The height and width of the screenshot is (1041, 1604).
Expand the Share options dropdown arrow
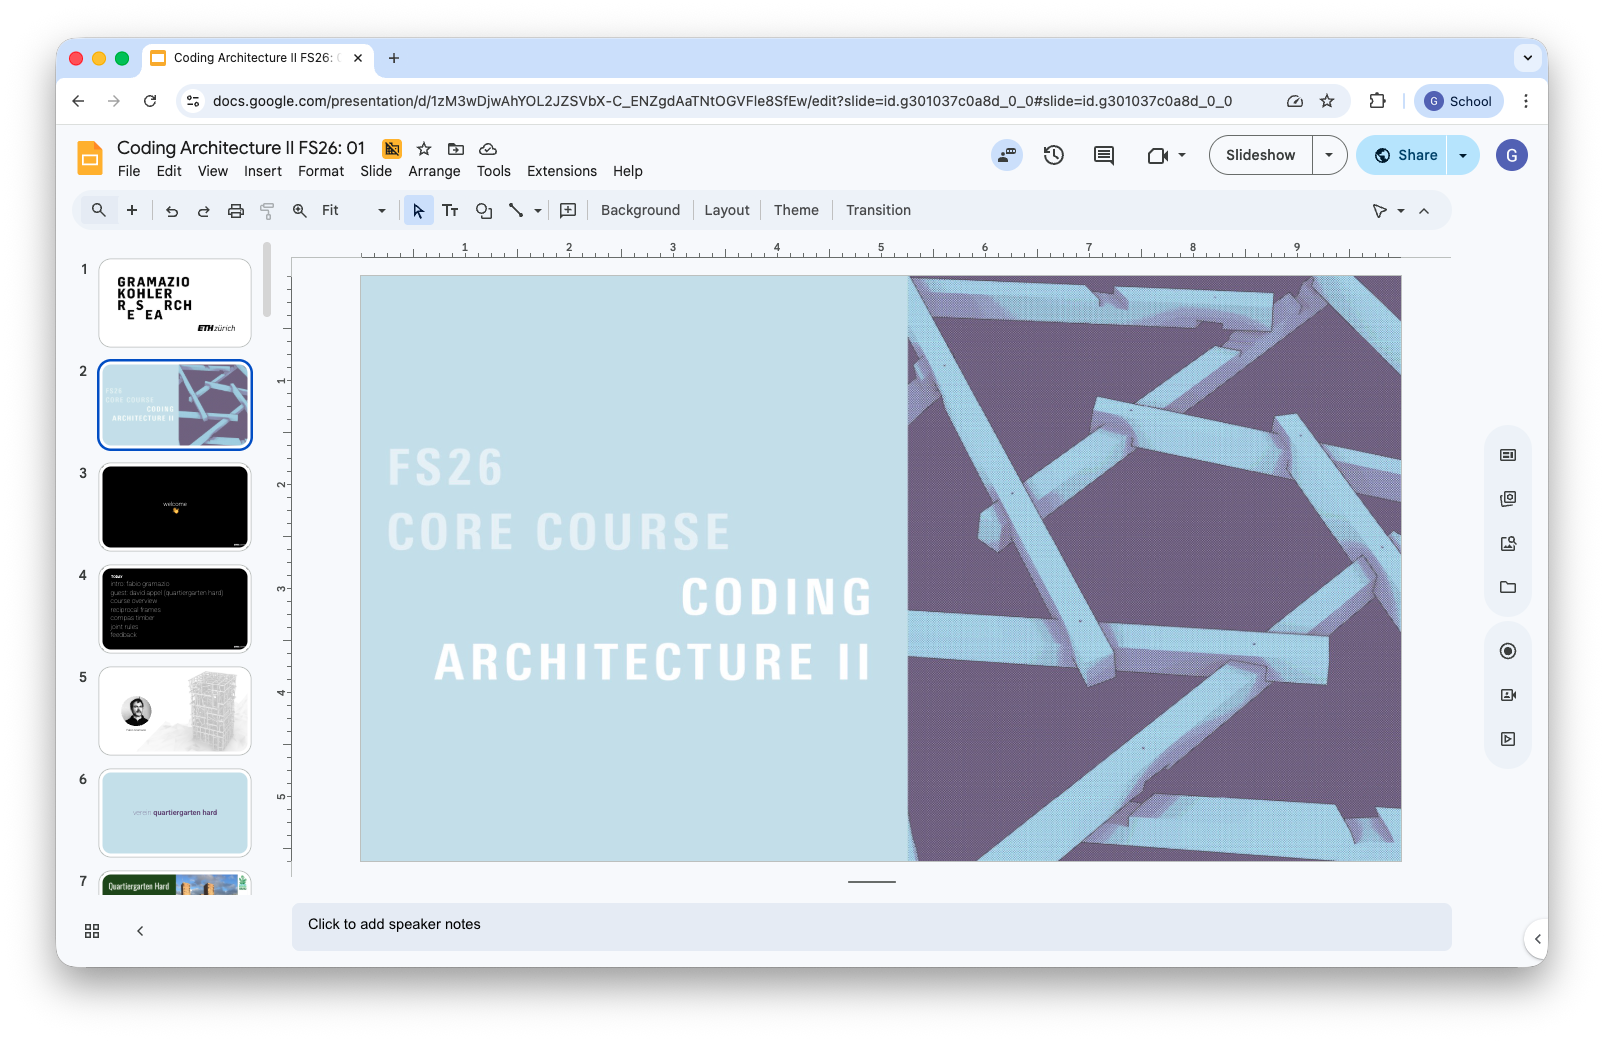(1463, 155)
